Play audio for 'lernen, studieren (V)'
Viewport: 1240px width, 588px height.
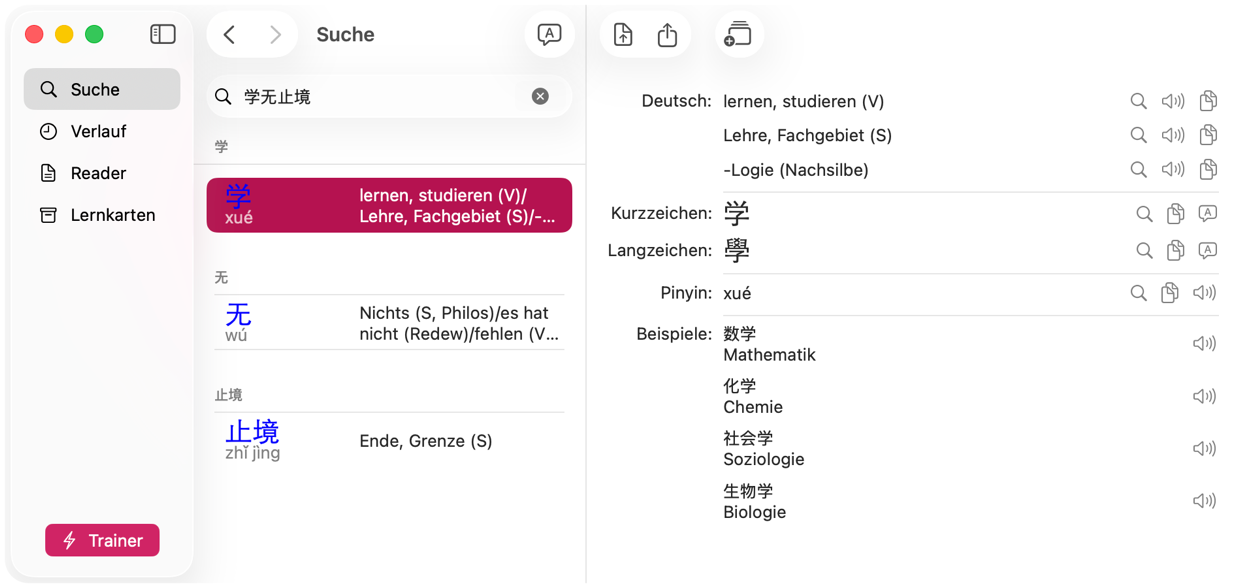1173,101
